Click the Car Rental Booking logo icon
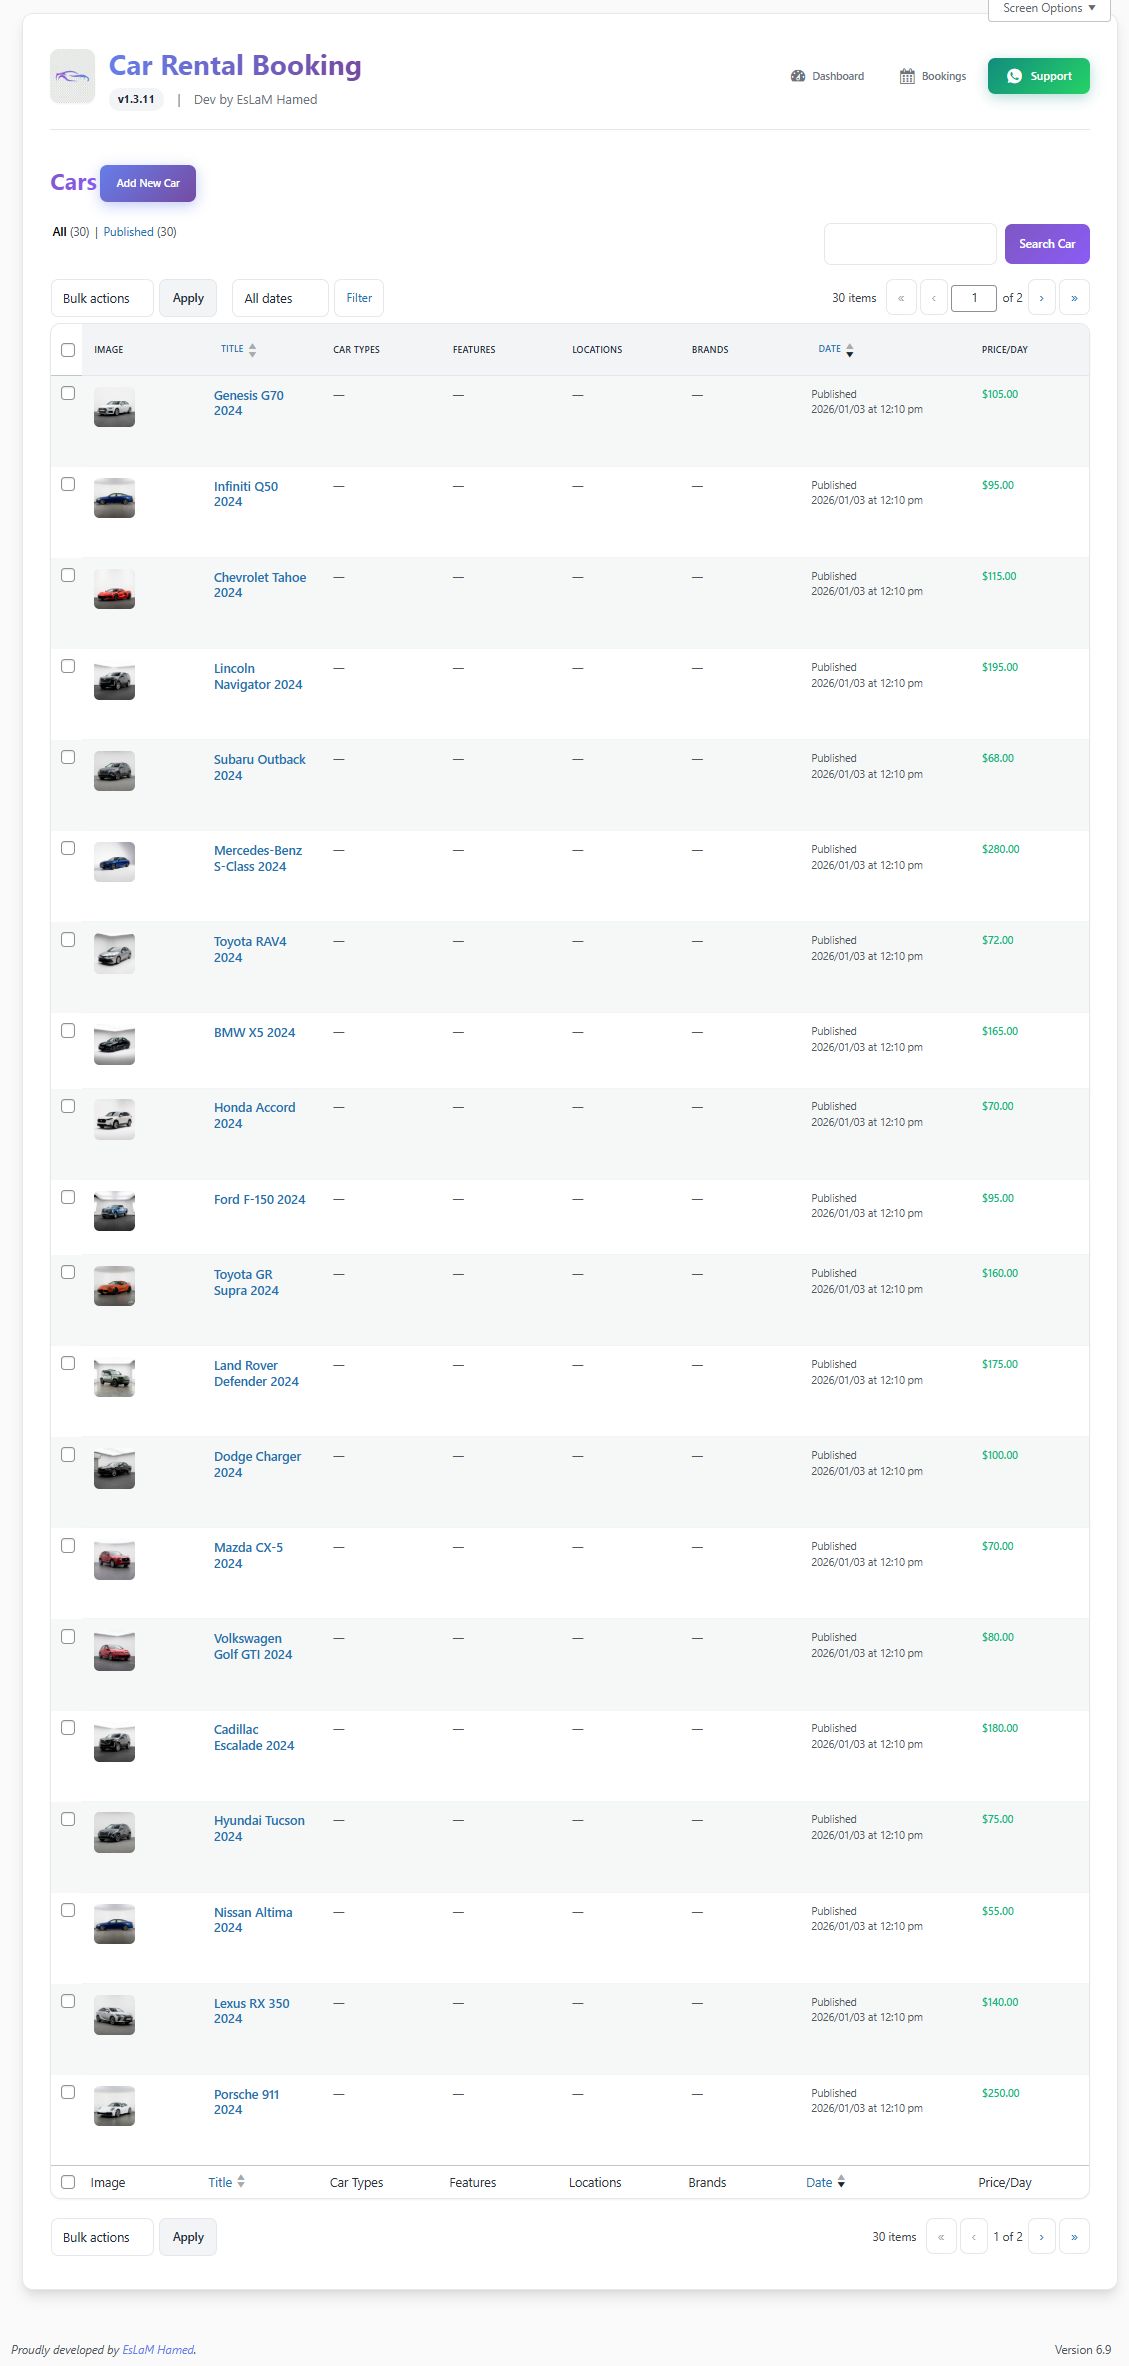The width and height of the screenshot is (1129, 2366). pos(72,76)
